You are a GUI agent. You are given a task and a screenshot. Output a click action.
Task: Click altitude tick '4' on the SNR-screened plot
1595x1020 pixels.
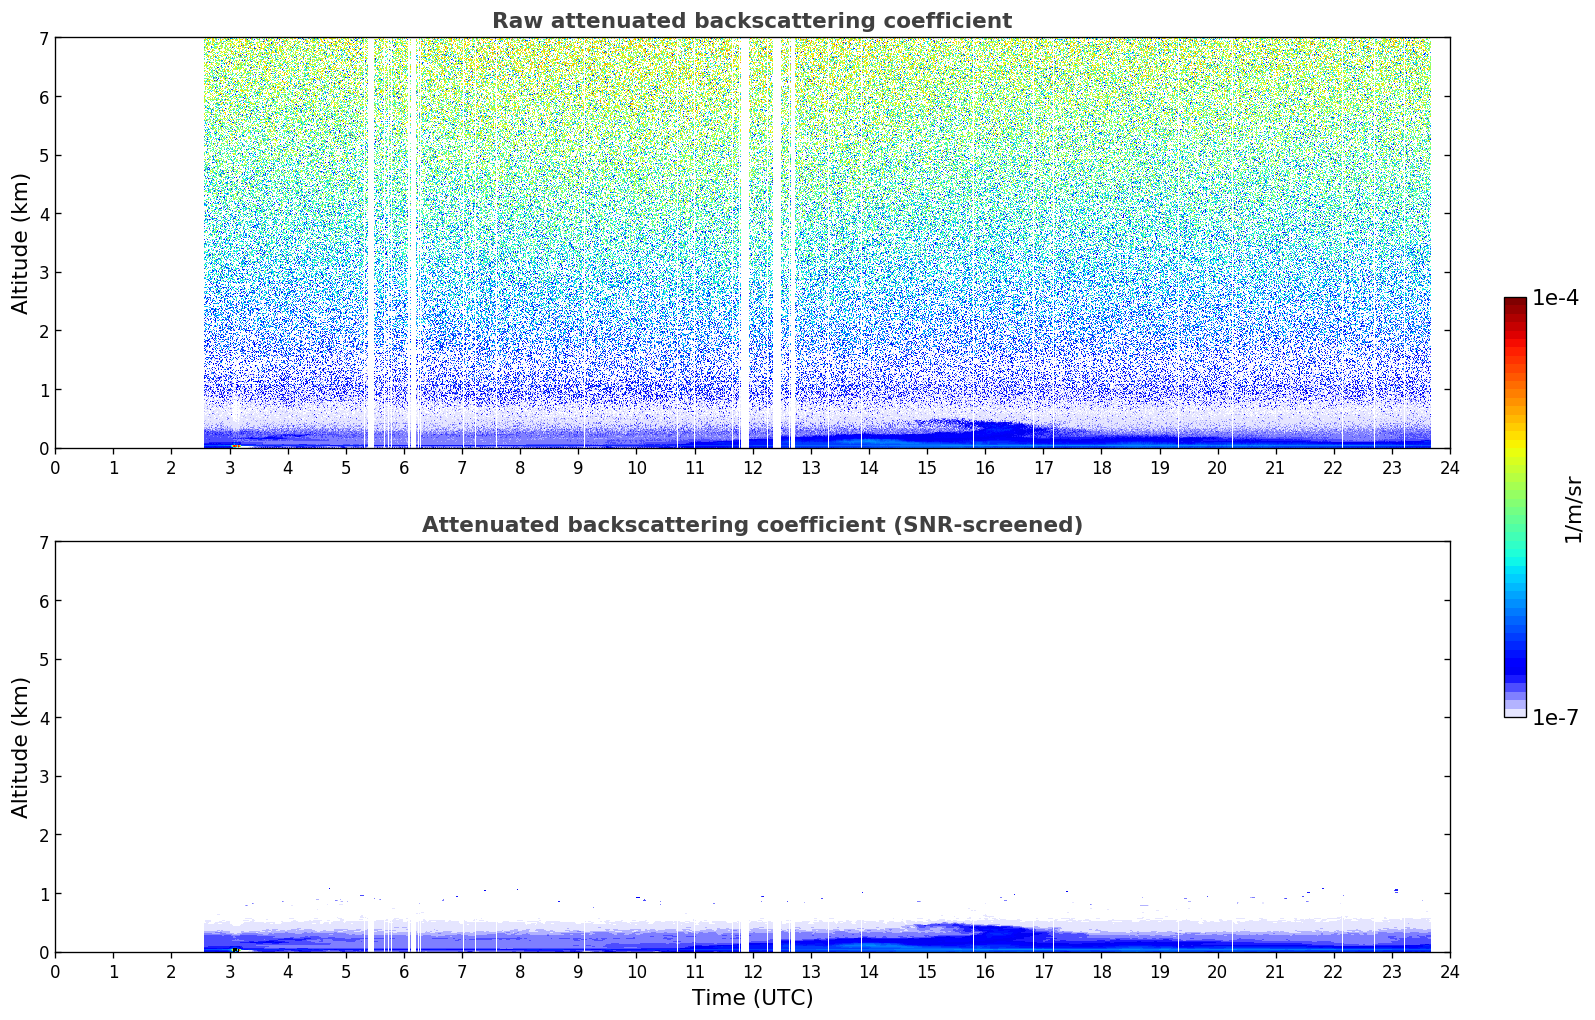point(43,718)
